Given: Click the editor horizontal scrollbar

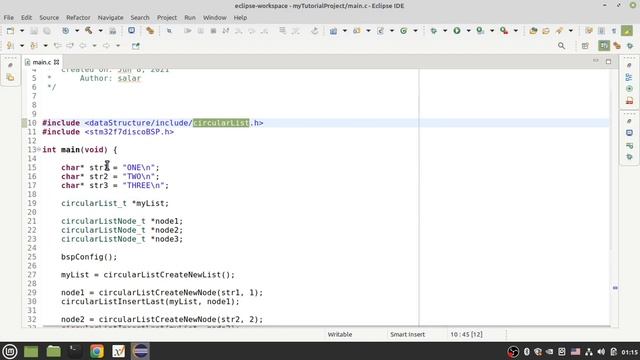Looking at the screenshot, I should pyautogui.click(x=327, y=326).
